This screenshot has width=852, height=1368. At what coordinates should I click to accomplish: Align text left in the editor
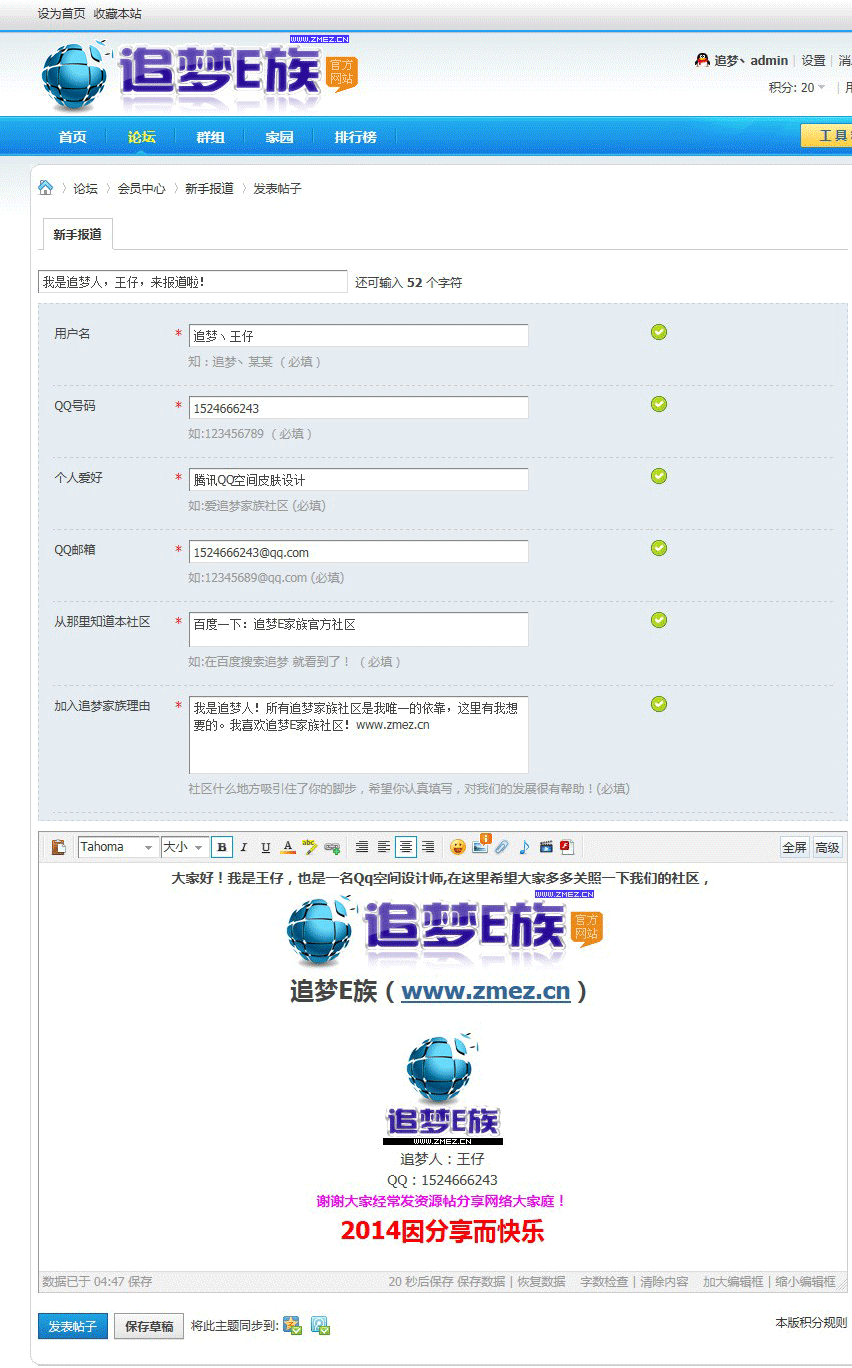coord(383,847)
